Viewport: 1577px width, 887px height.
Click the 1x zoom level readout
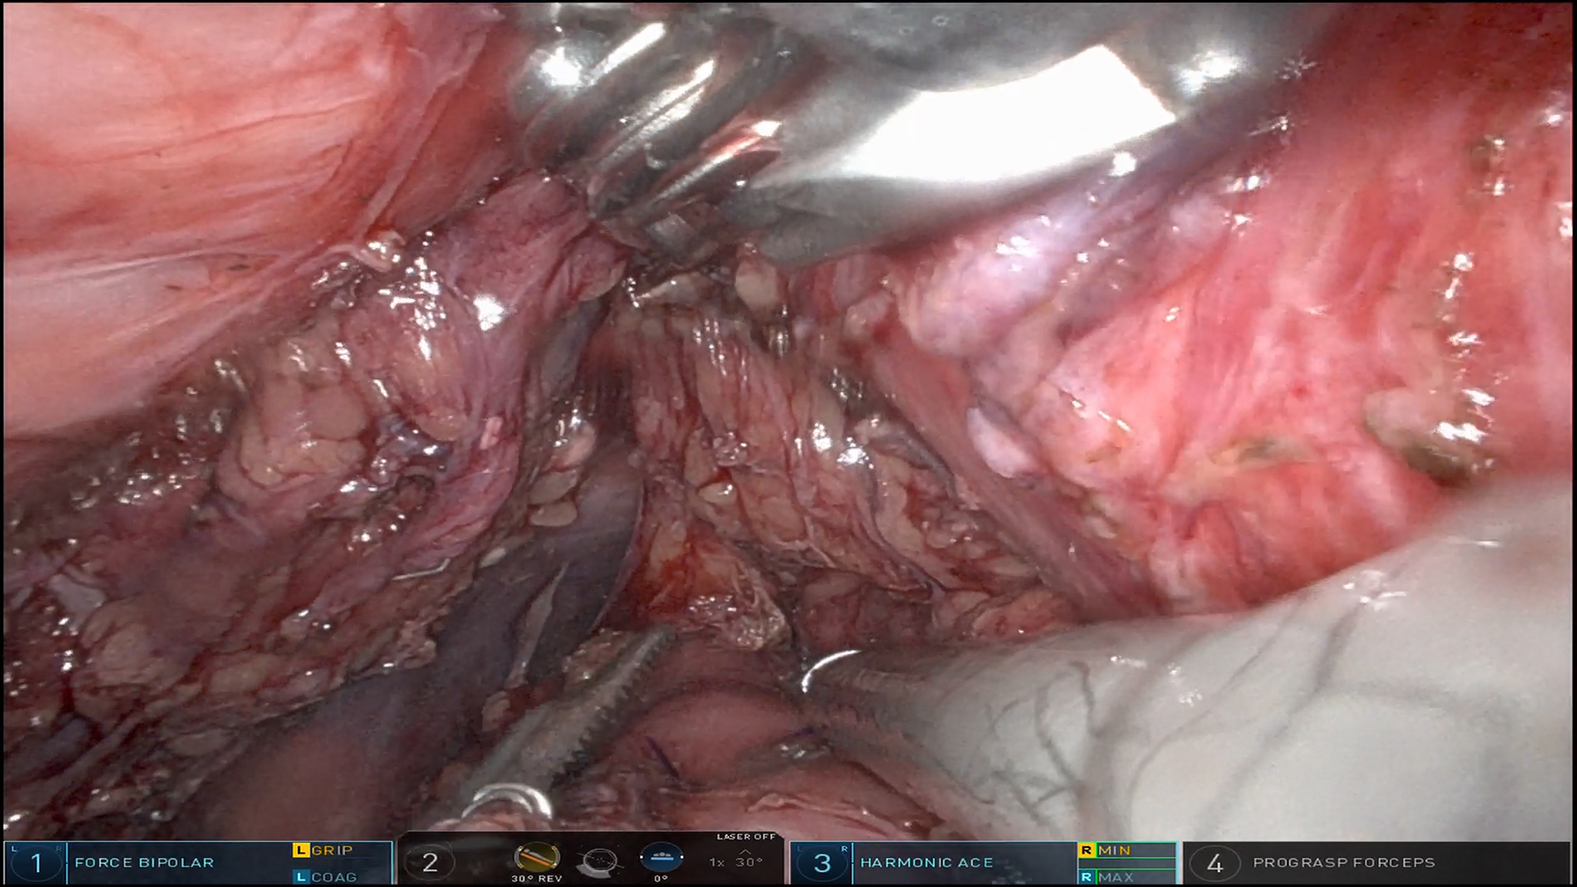click(716, 862)
